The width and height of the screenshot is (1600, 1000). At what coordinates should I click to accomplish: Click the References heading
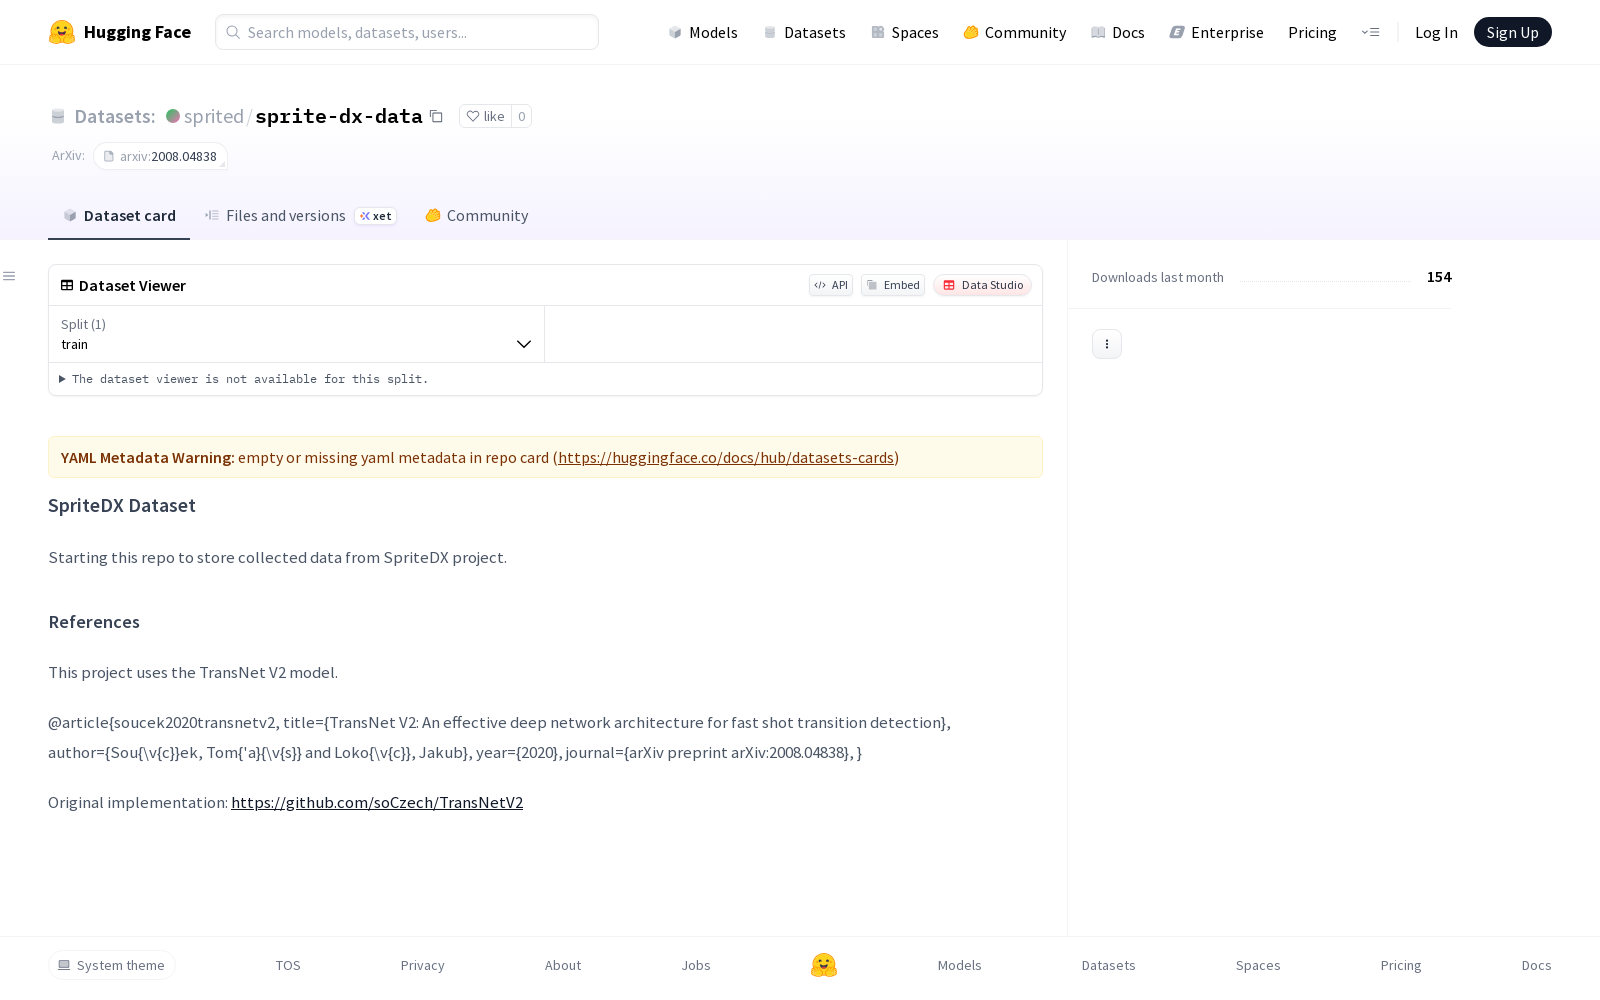tap(94, 622)
